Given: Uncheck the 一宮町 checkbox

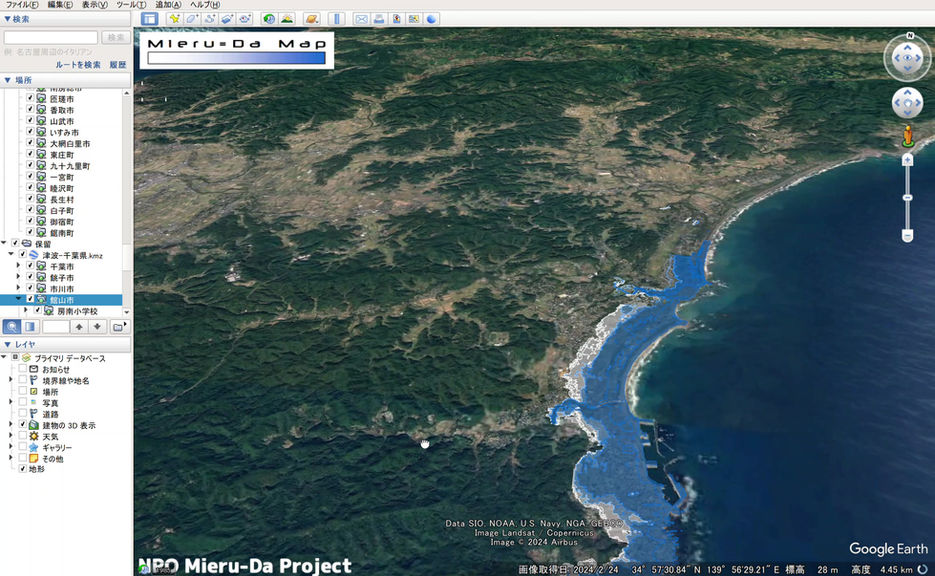Looking at the screenshot, I should 30,176.
